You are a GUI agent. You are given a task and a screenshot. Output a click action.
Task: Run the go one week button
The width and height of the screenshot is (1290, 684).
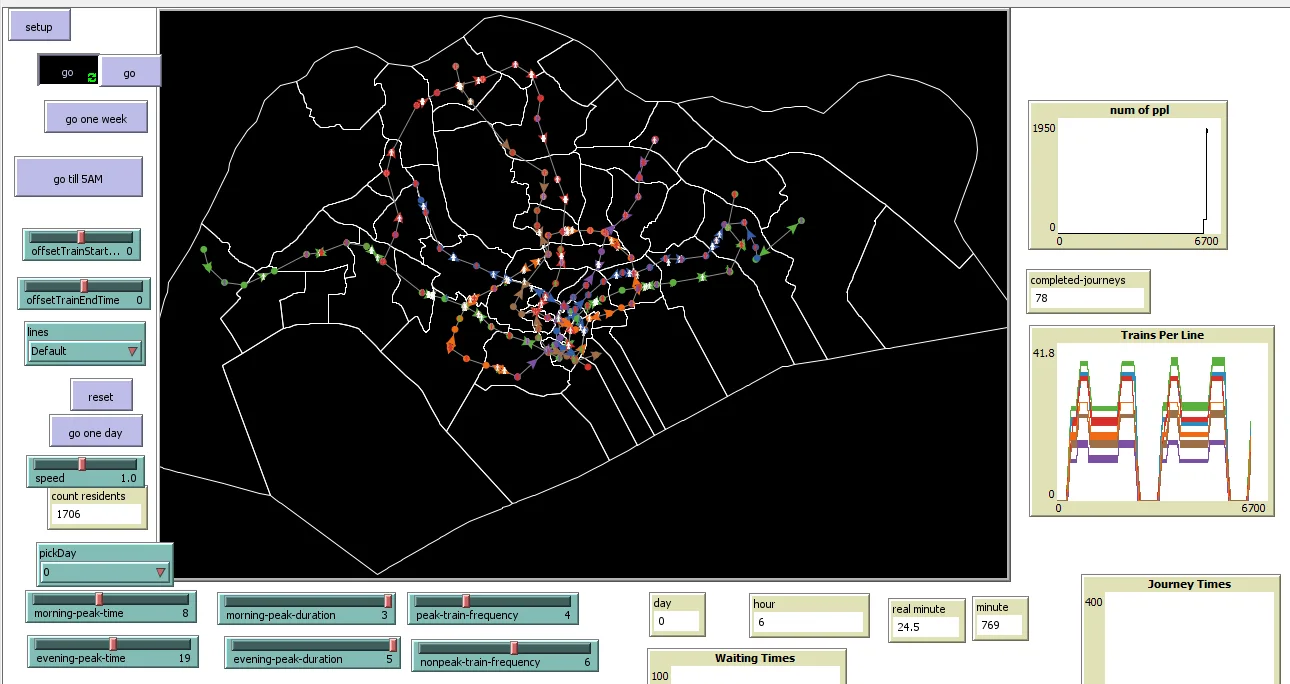point(97,118)
